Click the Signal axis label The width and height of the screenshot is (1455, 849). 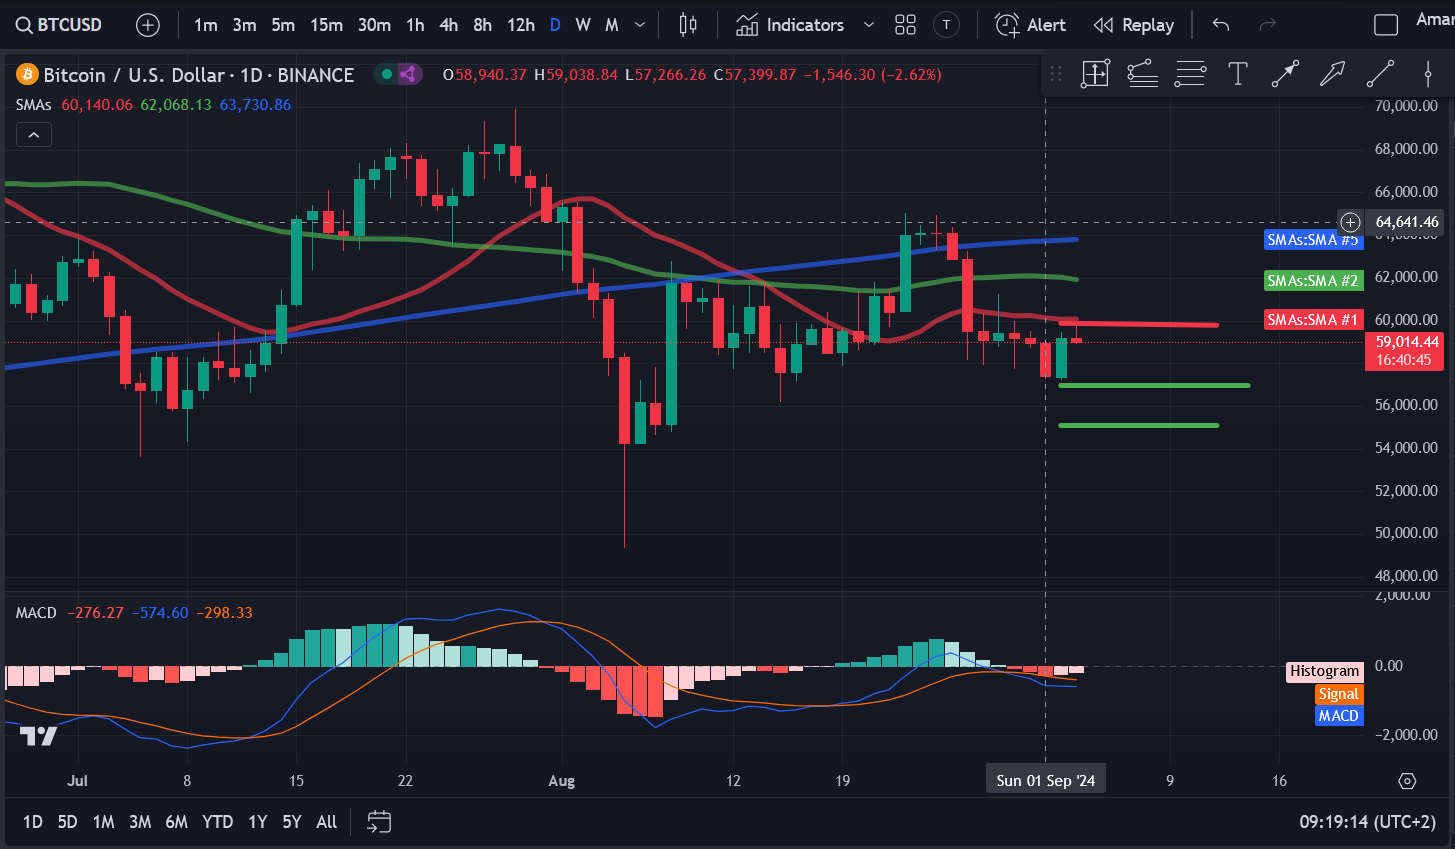pyautogui.click(x=1338, y=694)
